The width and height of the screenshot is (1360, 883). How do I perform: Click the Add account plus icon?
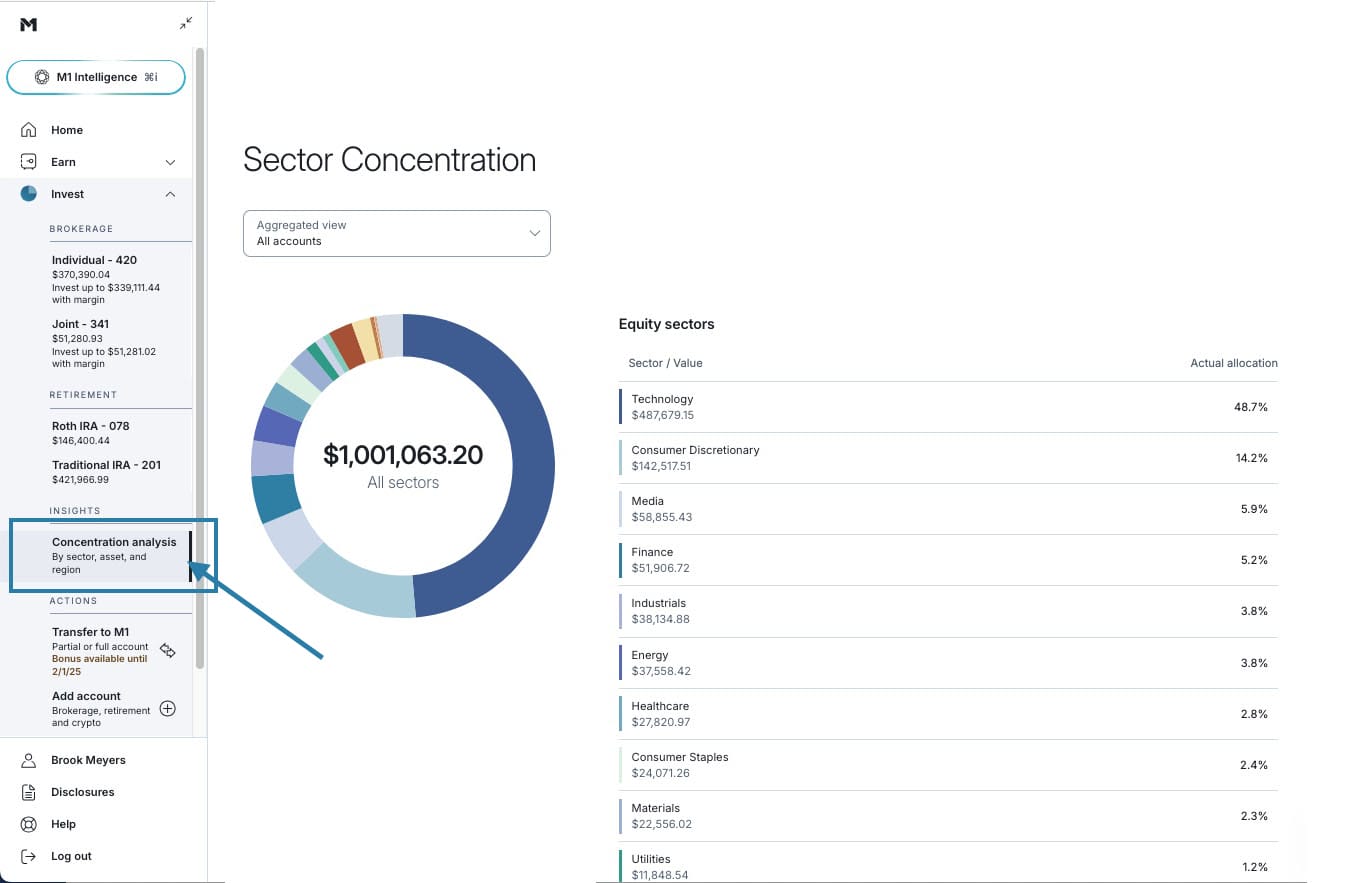pos(168,708)
